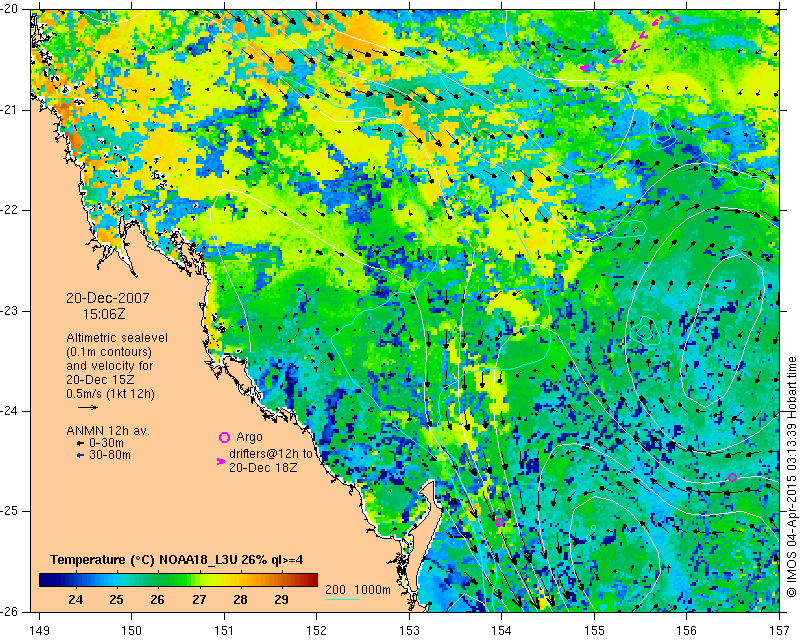
Task: Click longitude axis label 151
Action: [x=224, y=631]
